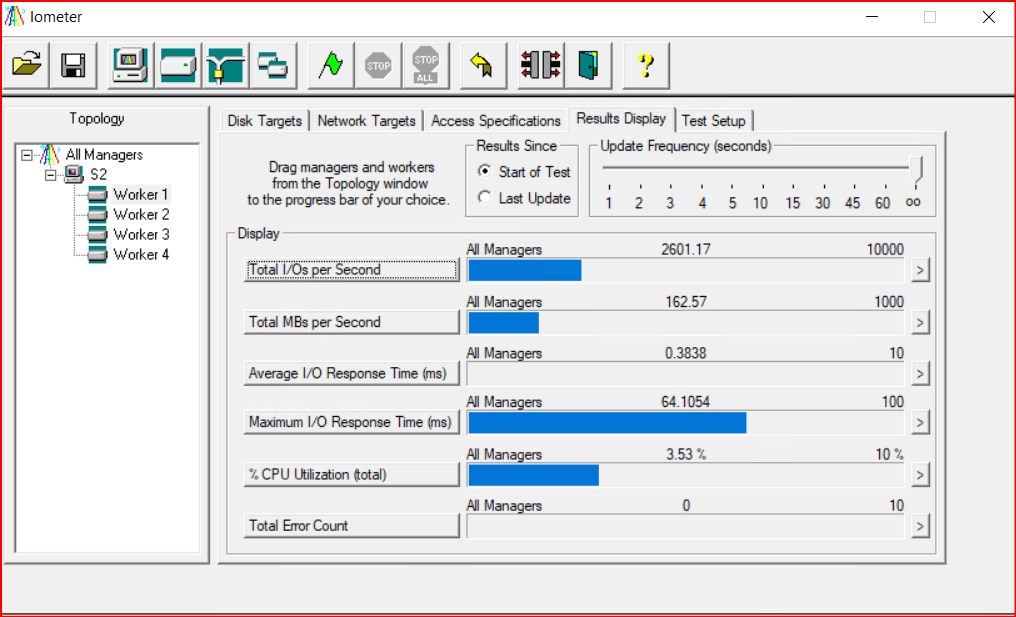Open the Access Specifications tab
1016x617 pixels.
click(x=495, y=121)
